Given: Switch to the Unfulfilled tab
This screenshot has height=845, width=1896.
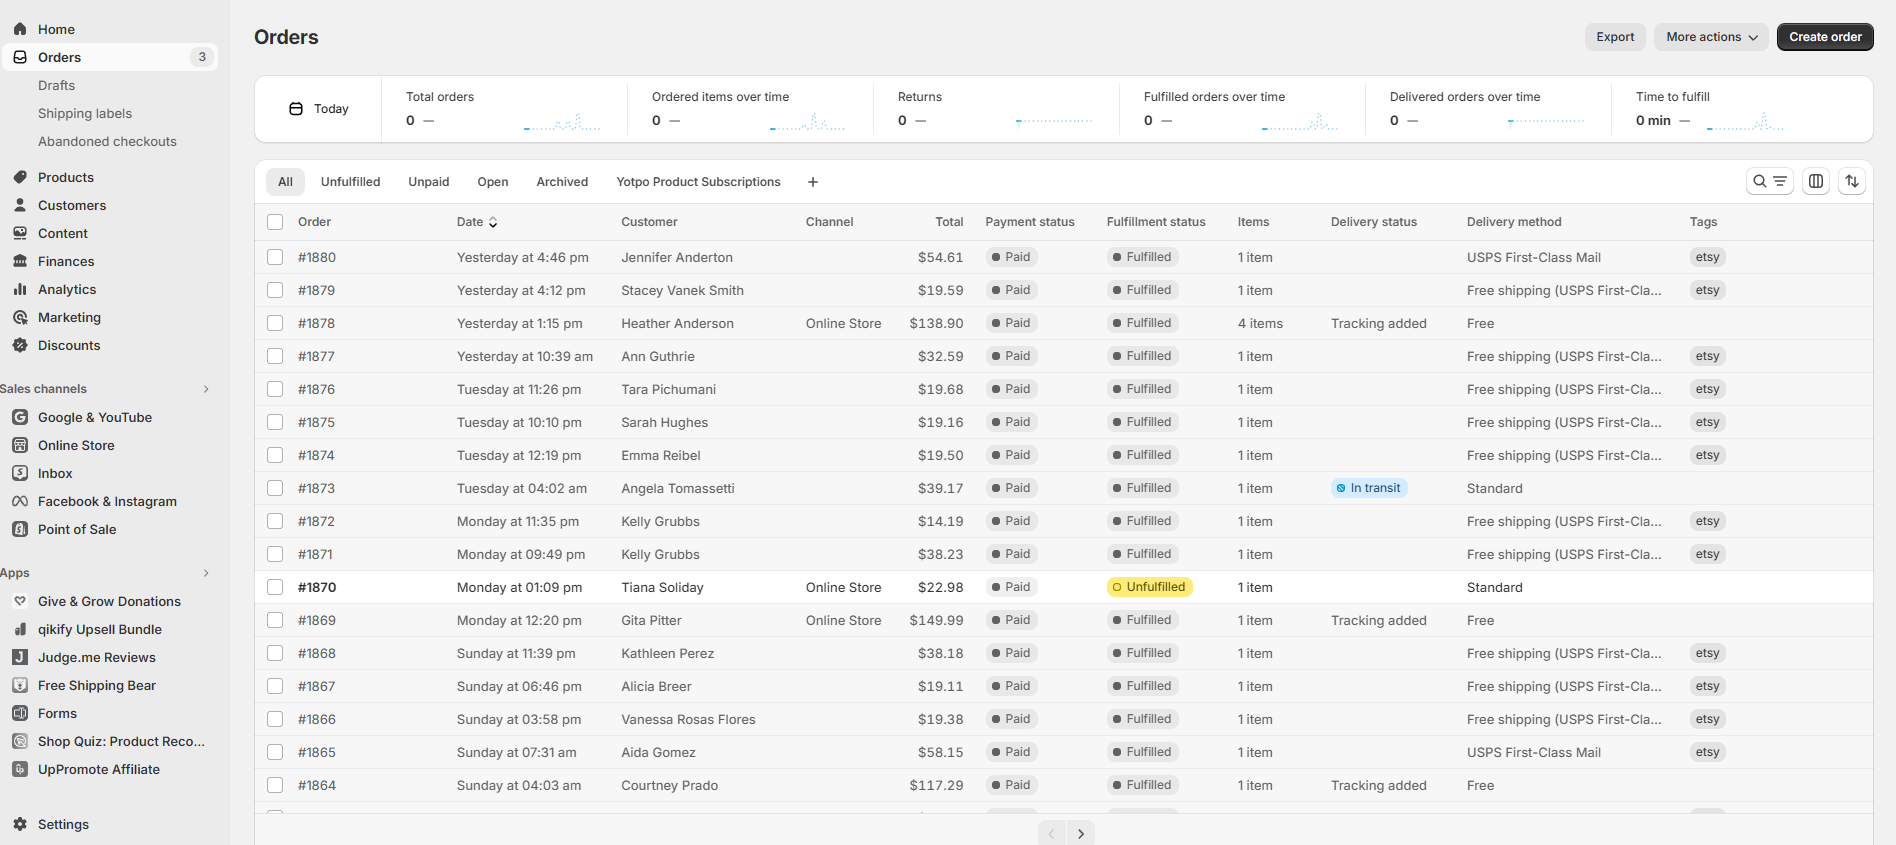Looking at the screenshot, I should pyautogui.click(x=350, y=182).
